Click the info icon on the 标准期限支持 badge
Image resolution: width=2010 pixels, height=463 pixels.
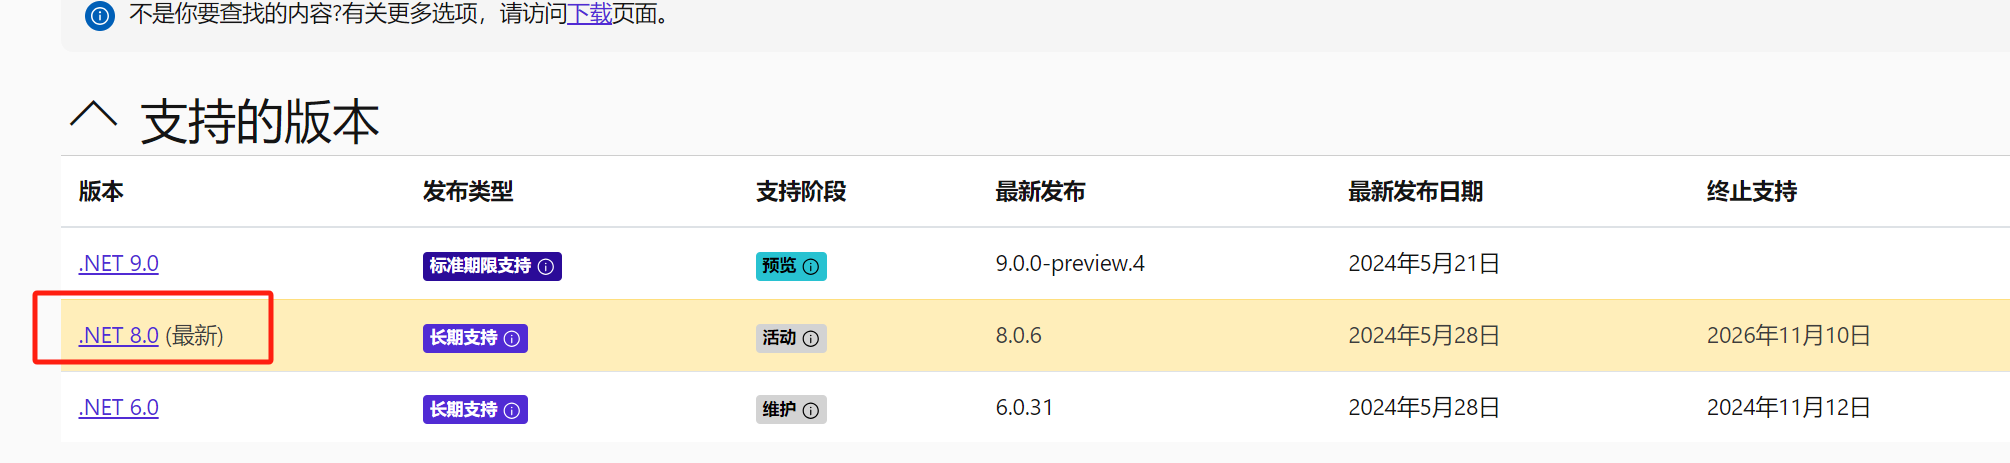pyautogui.click(x=546, y=267)
